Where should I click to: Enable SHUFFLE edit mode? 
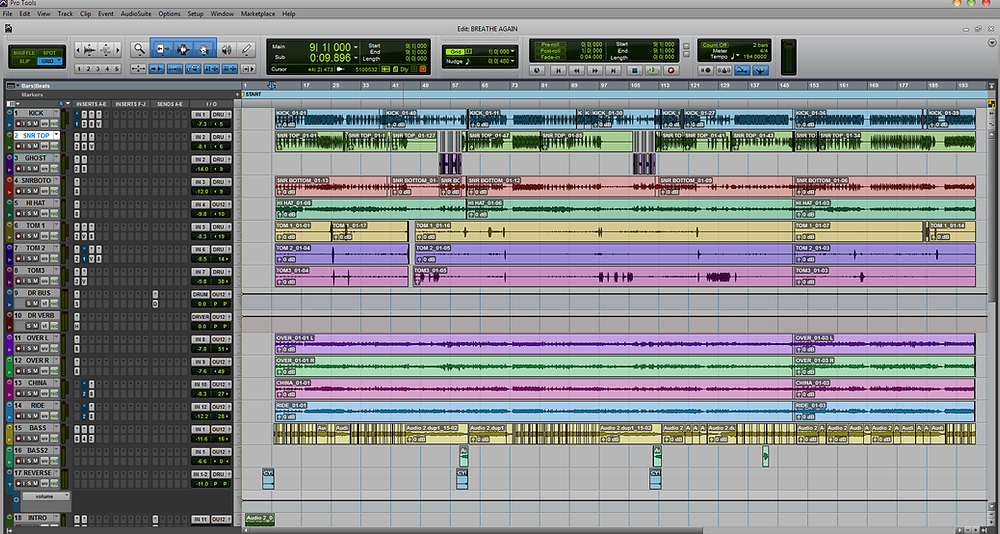[x=24, y=53]
